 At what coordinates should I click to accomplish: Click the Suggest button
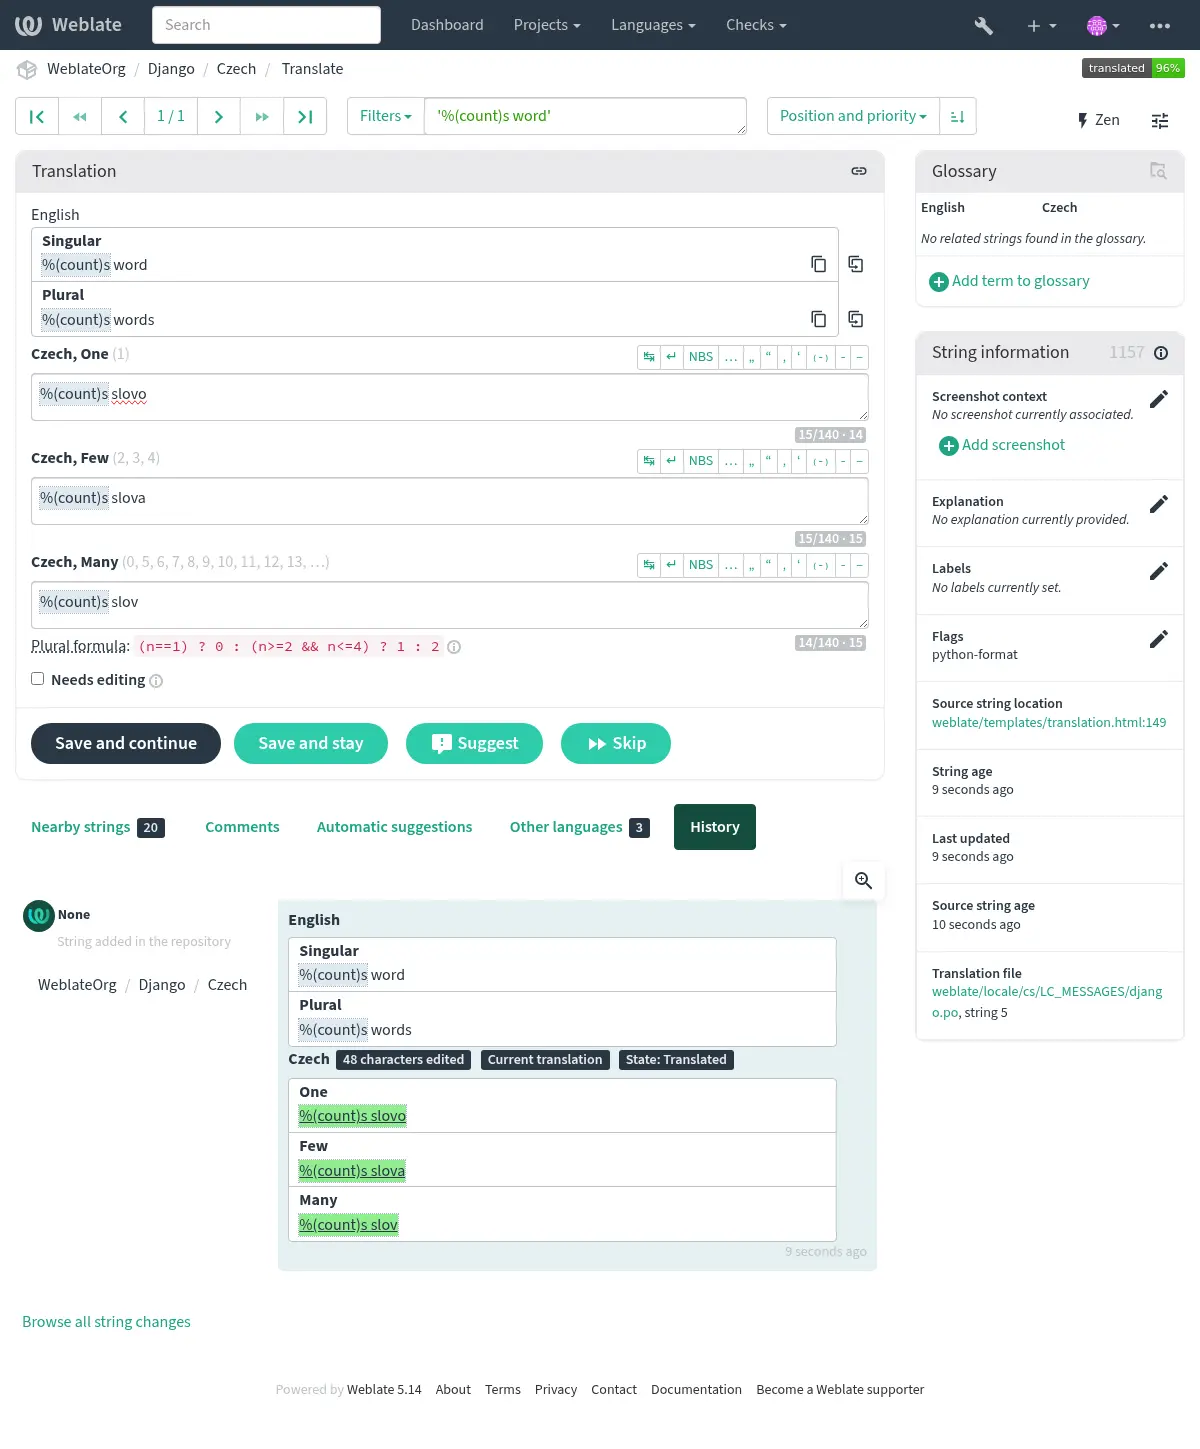coord(474,743)
